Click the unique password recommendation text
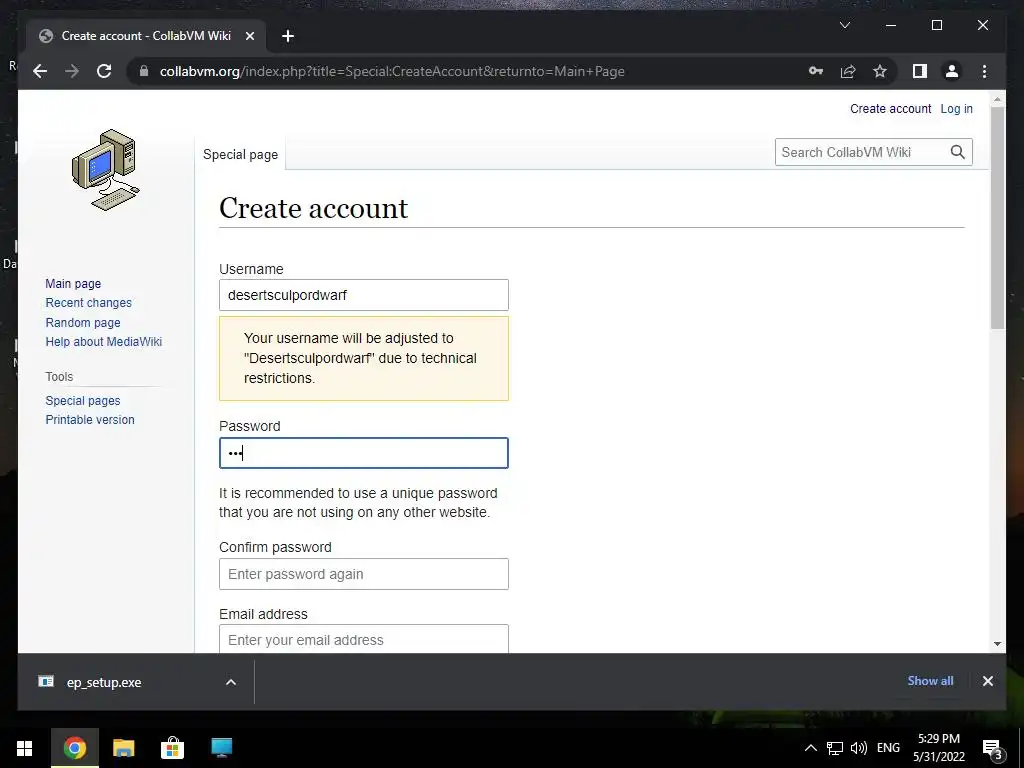This screenshot has height=768, width=1024. click(x=358, y=503)
